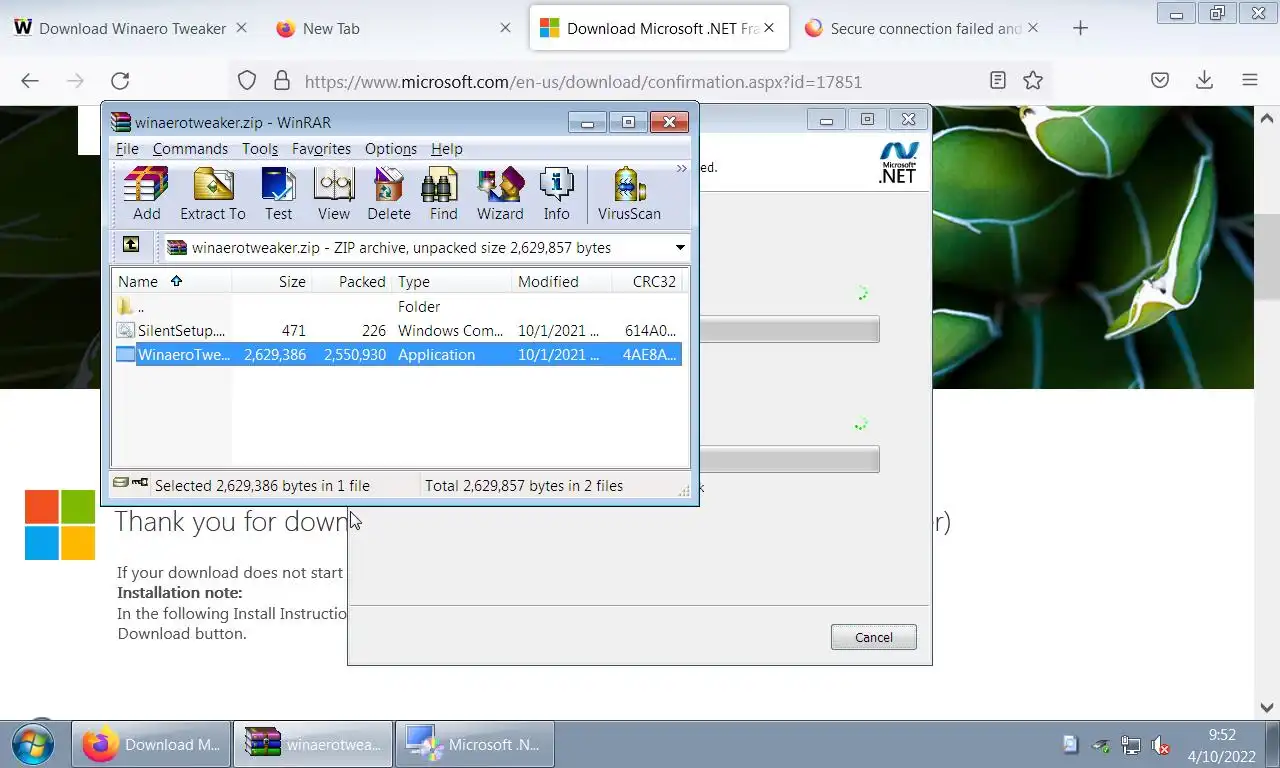
Task: Open the Firefox downloads panel arrow
Action: [1204, 81]
